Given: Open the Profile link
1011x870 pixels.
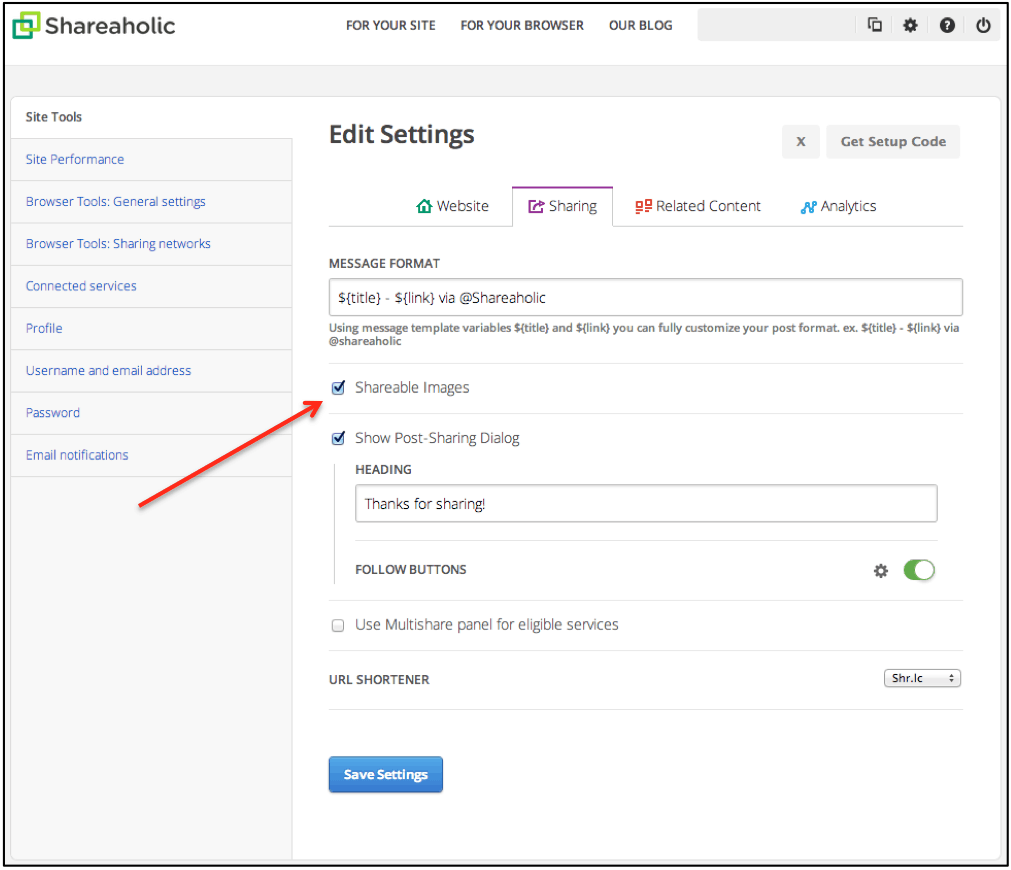Looking at the screenshot, I should [44, 328].
